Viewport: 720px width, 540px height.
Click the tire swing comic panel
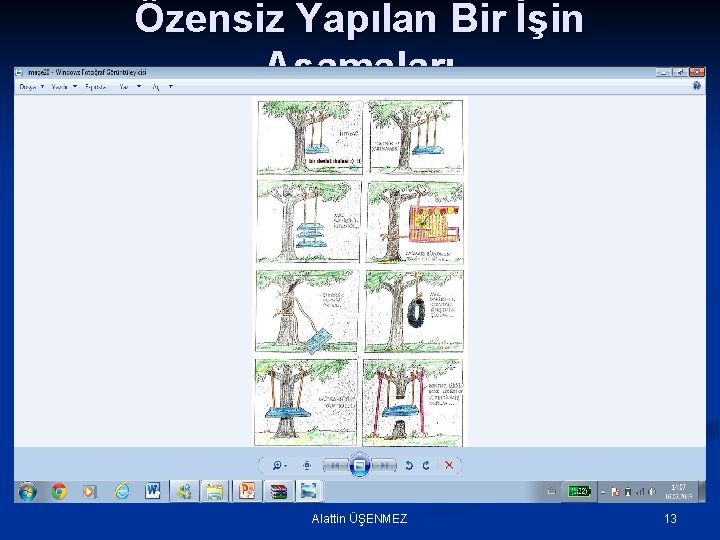click(414, 311)
